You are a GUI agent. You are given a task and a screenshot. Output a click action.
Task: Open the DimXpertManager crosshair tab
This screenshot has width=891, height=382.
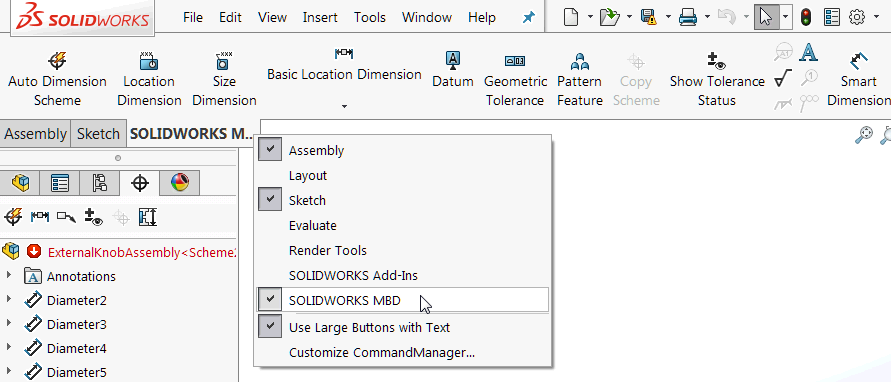pos(140,183)
